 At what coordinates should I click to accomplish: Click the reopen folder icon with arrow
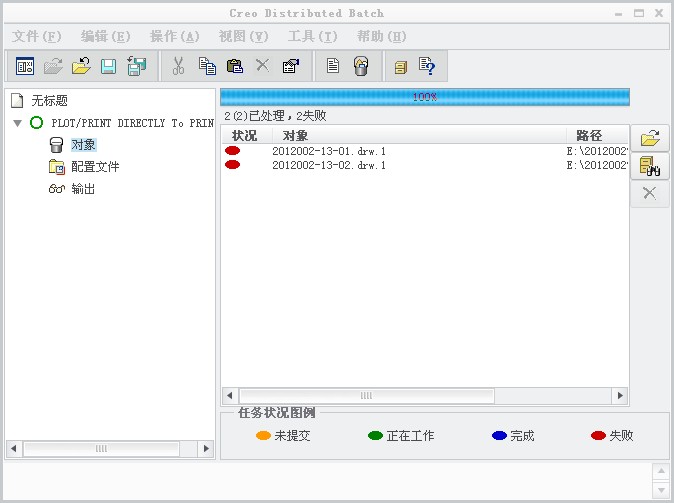(81, 66)
